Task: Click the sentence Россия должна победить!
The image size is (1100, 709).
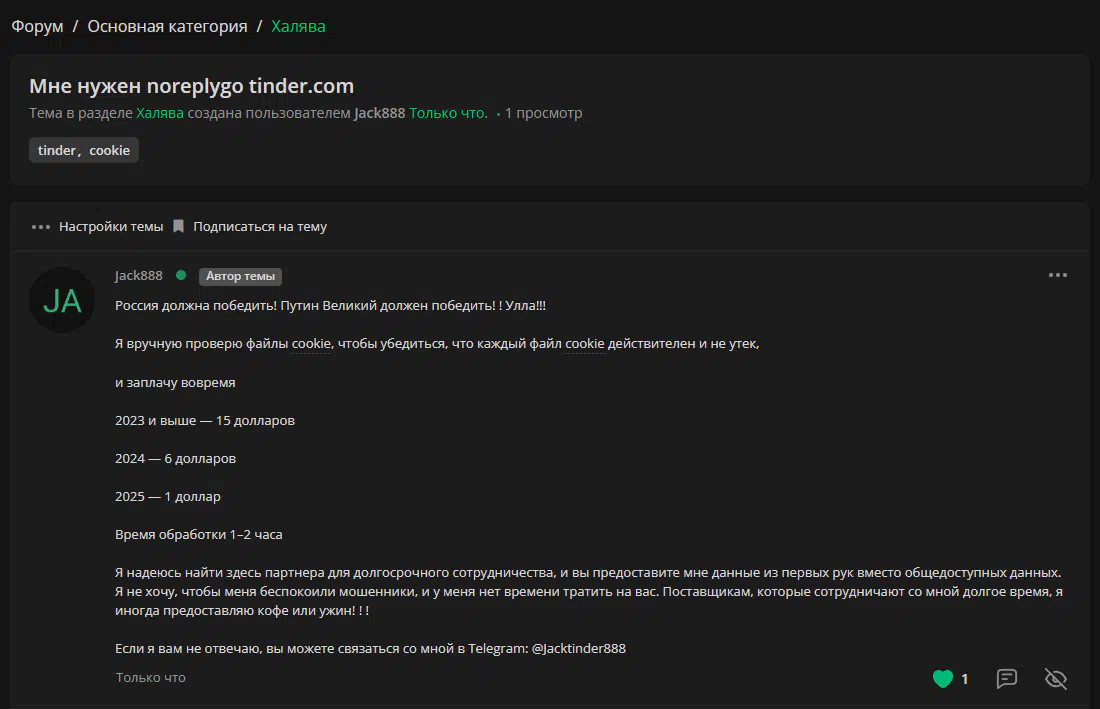Action: [196, 306]
